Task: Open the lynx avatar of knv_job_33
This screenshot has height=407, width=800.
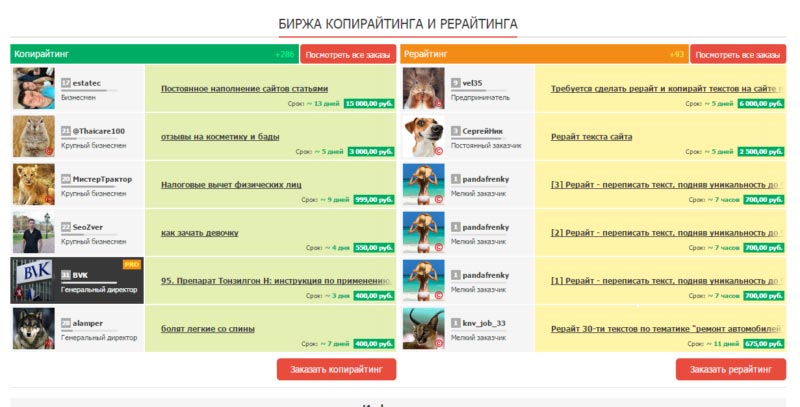Action: click(x=423, y=328)
